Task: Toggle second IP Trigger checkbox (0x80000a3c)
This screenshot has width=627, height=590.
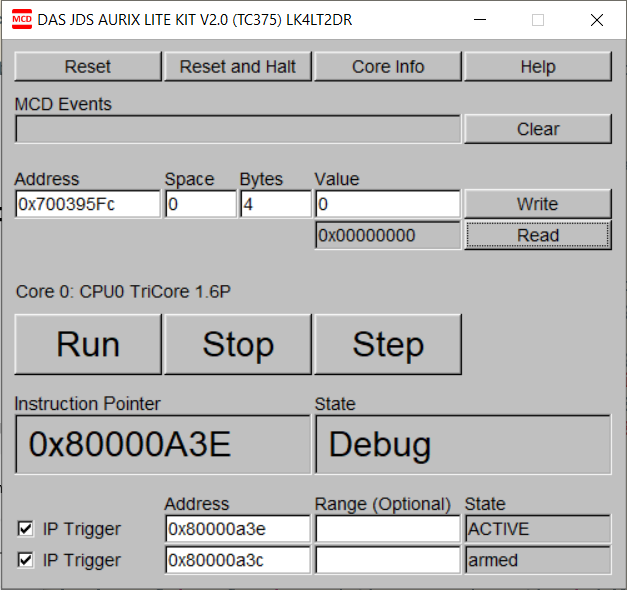Action: (26, 560)
